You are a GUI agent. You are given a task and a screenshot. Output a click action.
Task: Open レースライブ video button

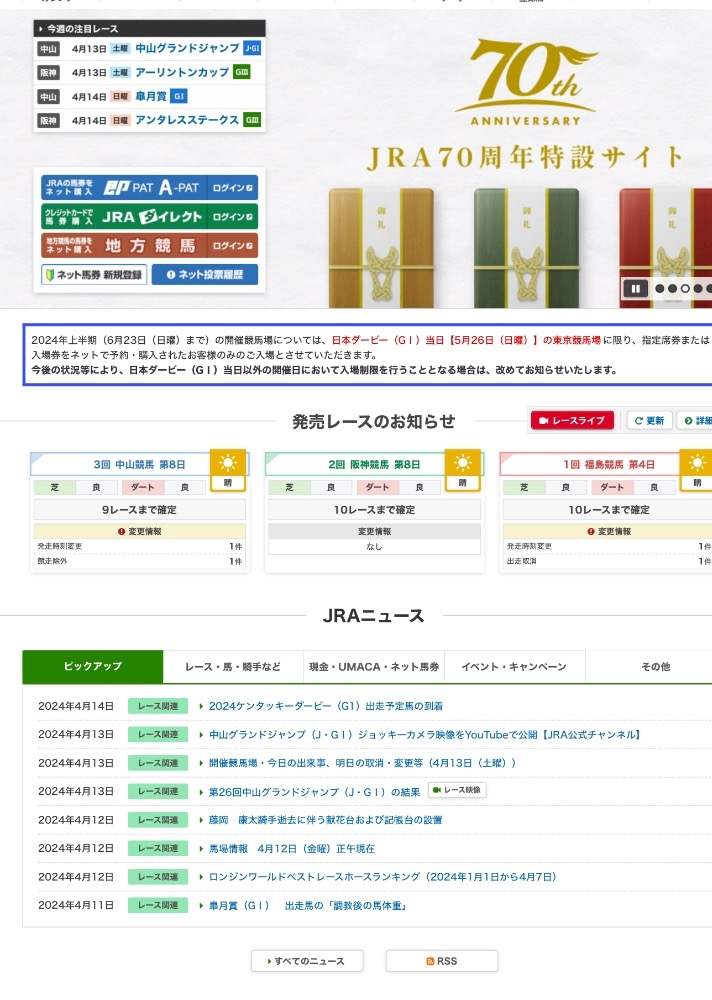pyautogui.click(x=572, y=420)
